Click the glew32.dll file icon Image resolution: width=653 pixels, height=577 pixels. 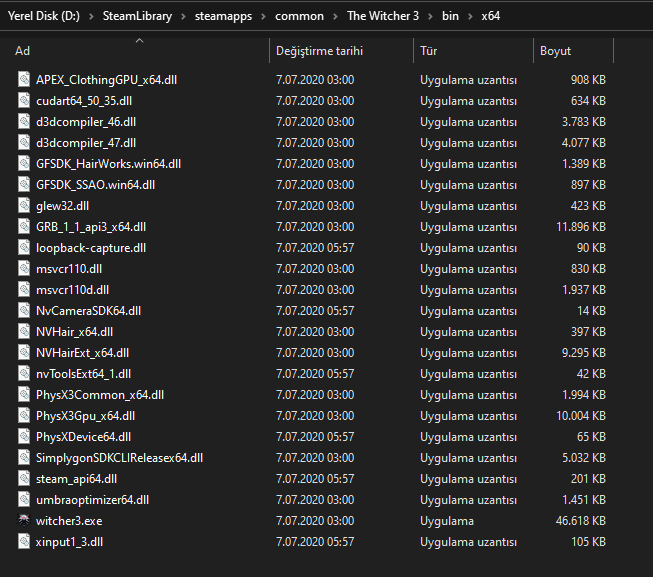[24, 205]
